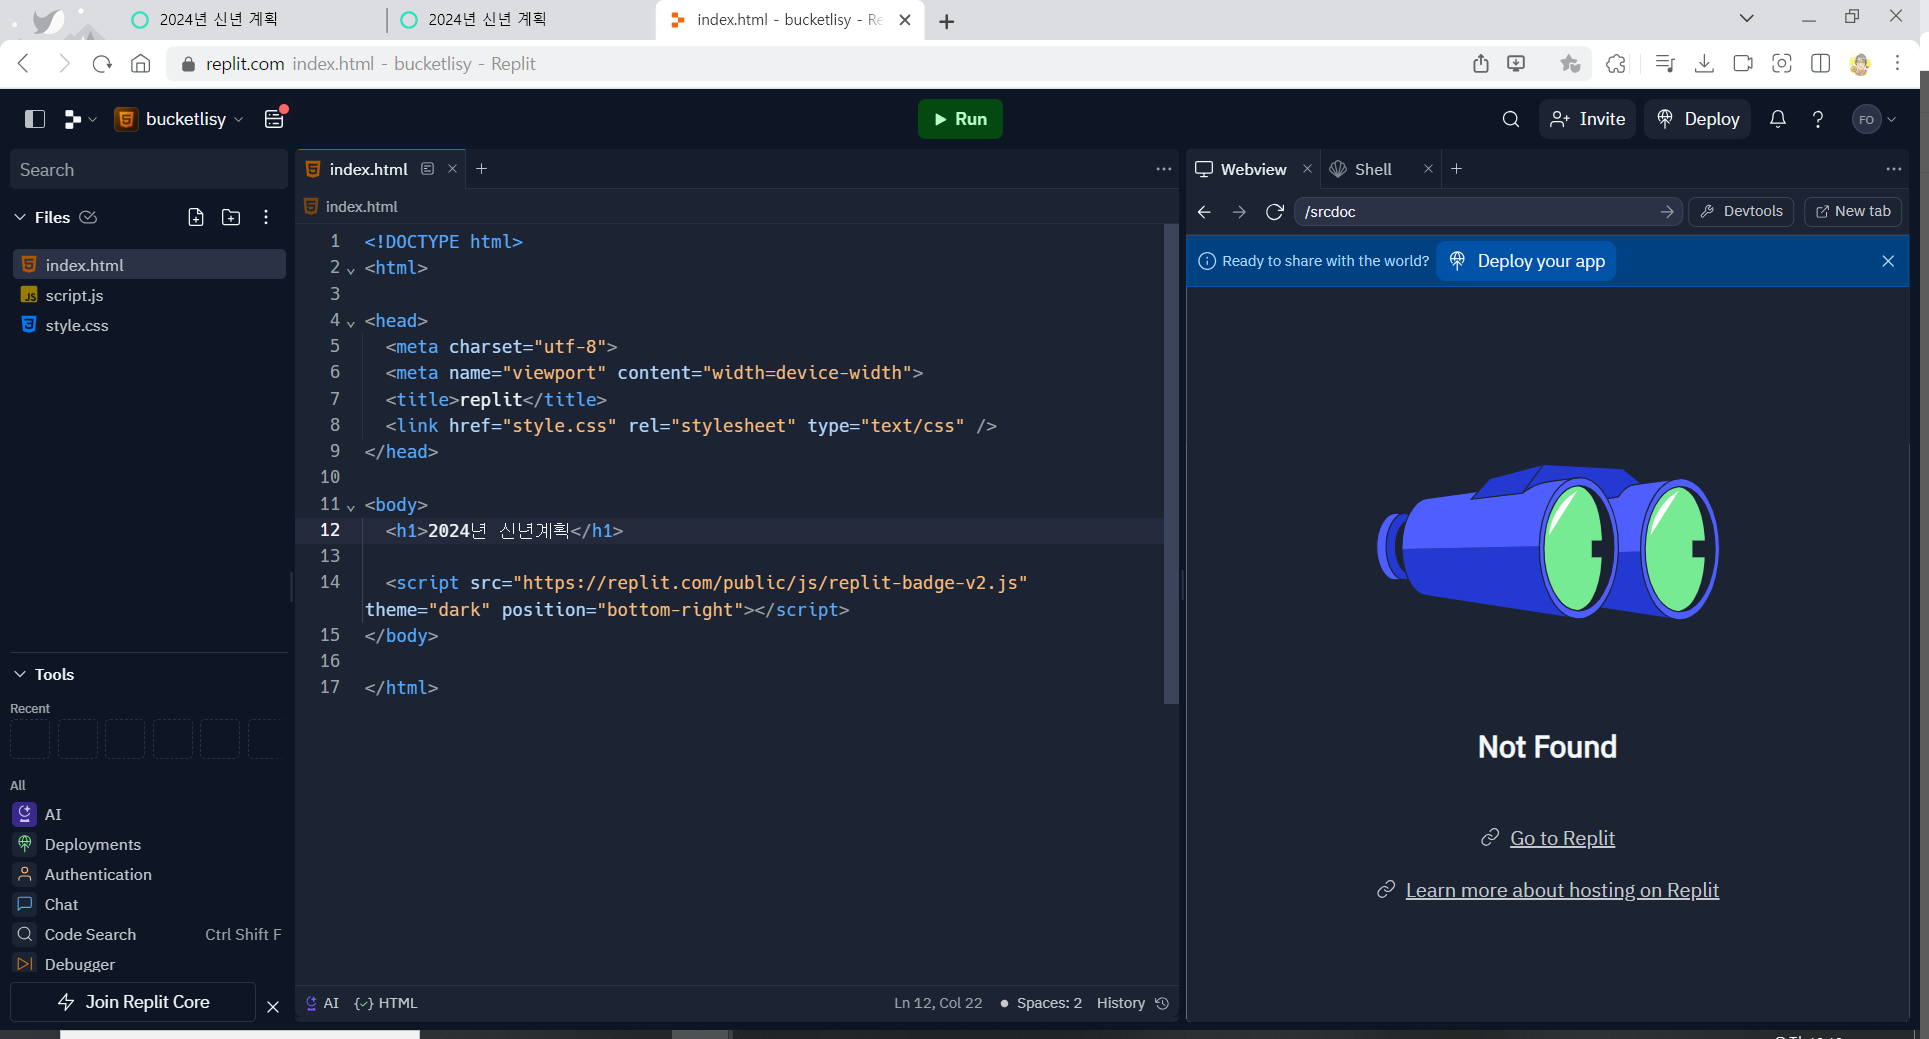This screenshot has width=1929, height=1039.
Task: Follow Learn more about hosting on Replit
Action: [1562, 890]
